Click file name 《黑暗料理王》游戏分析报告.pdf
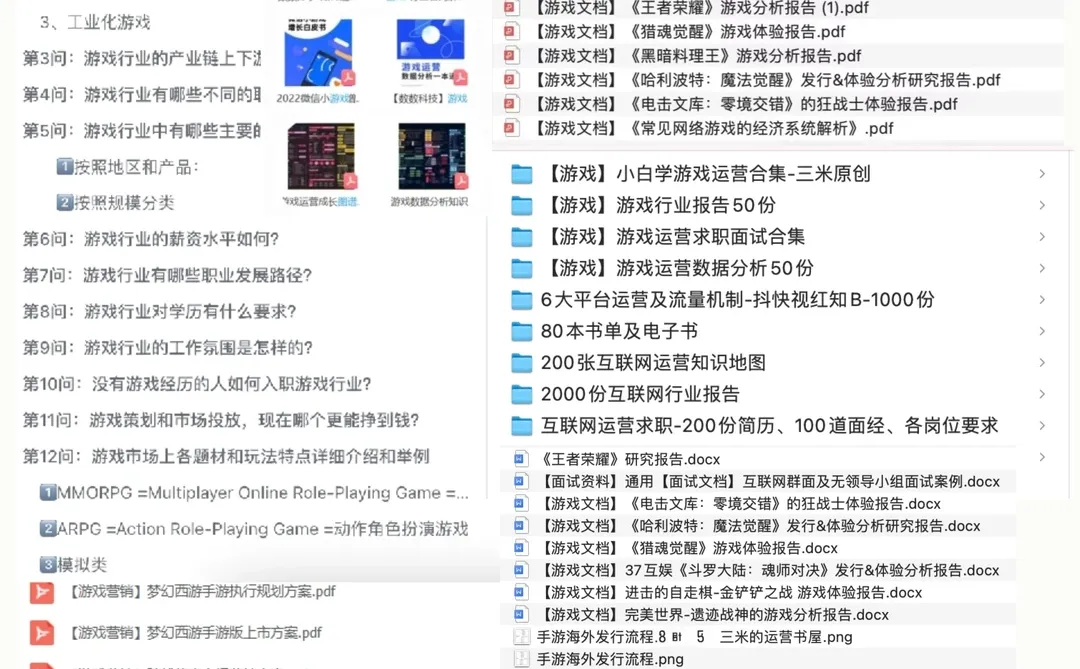Screen dimensions: 1080x669 coord(698,55)
